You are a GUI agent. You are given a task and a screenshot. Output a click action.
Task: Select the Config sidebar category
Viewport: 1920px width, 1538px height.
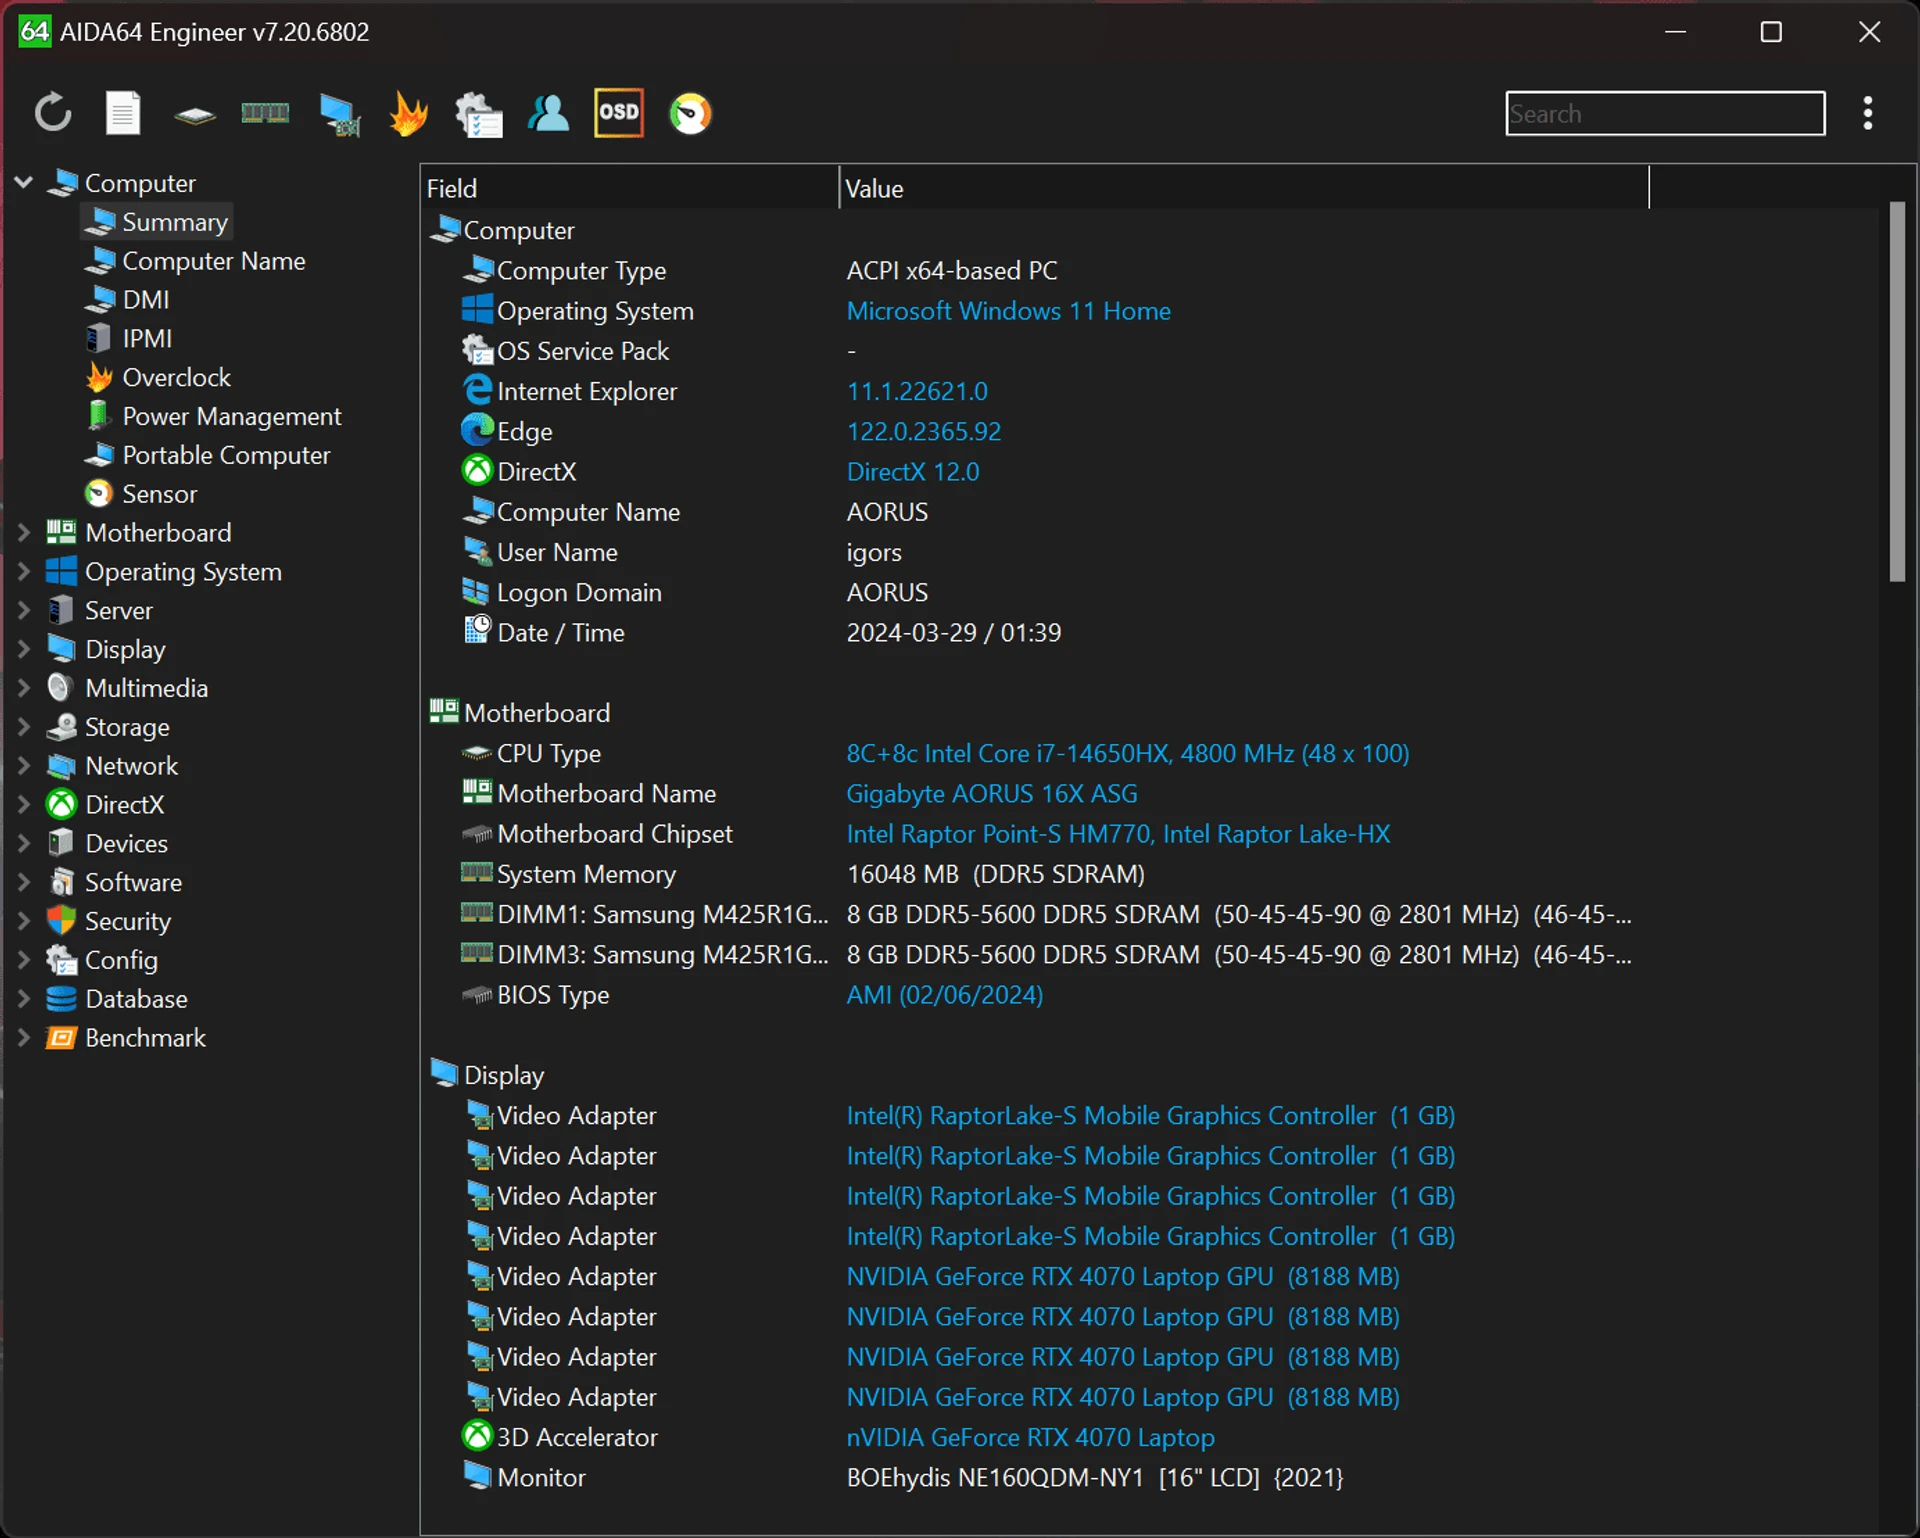(x=103, y=960)
